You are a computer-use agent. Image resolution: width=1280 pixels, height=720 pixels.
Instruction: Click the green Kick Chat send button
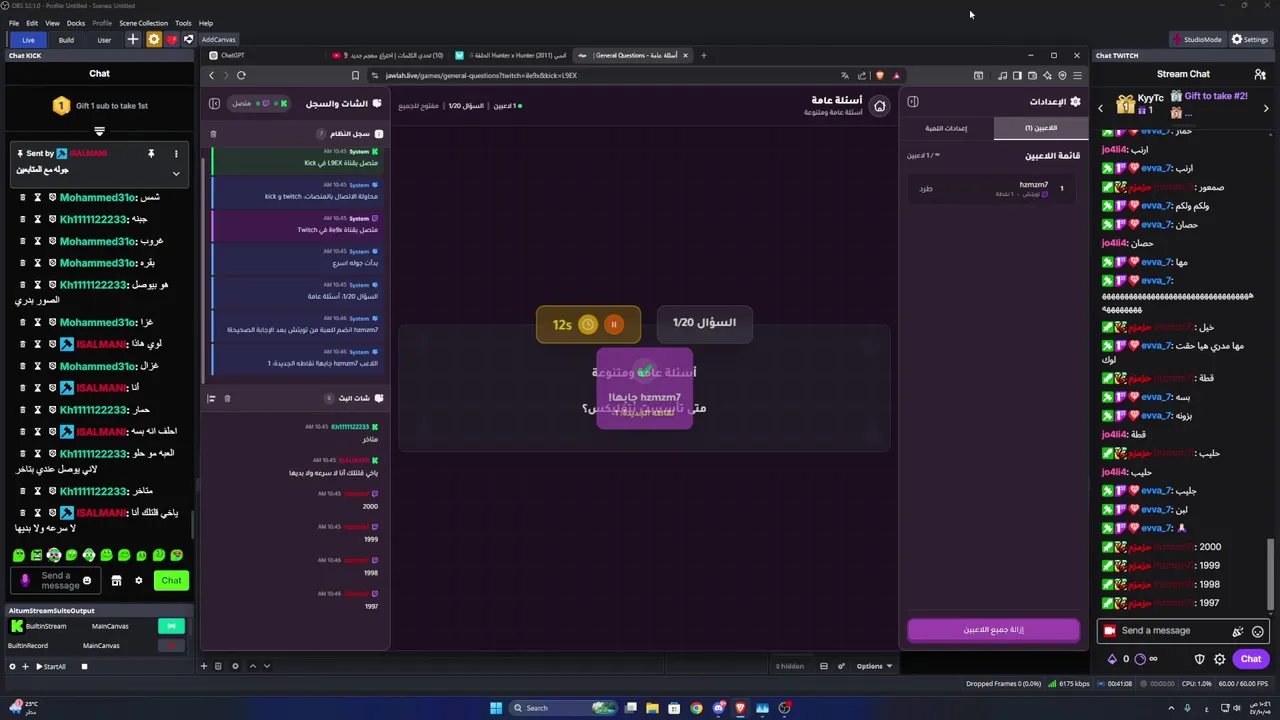click(x=171, y=580)
